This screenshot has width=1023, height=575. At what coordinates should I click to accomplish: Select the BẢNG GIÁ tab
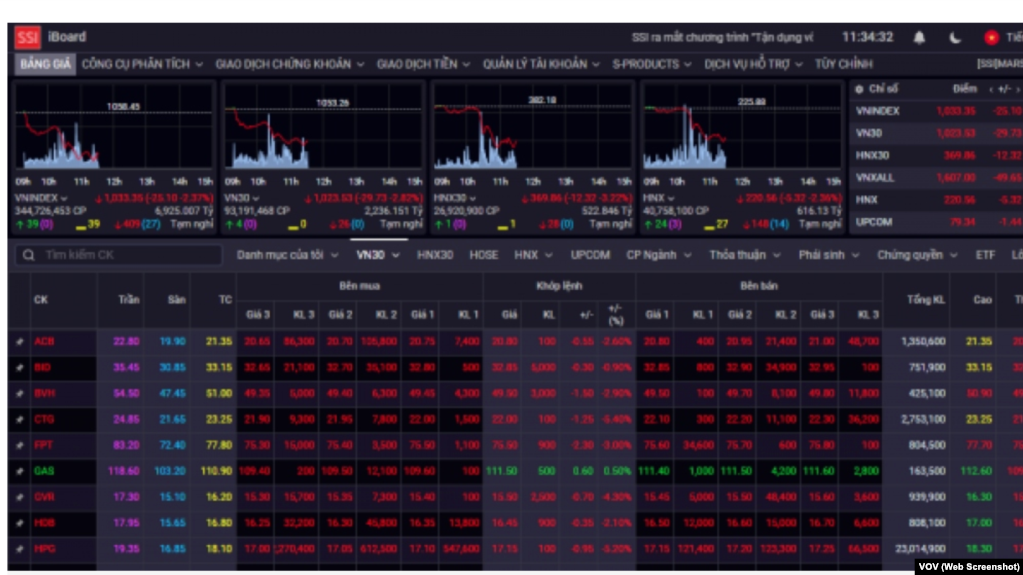click(45, 64)
